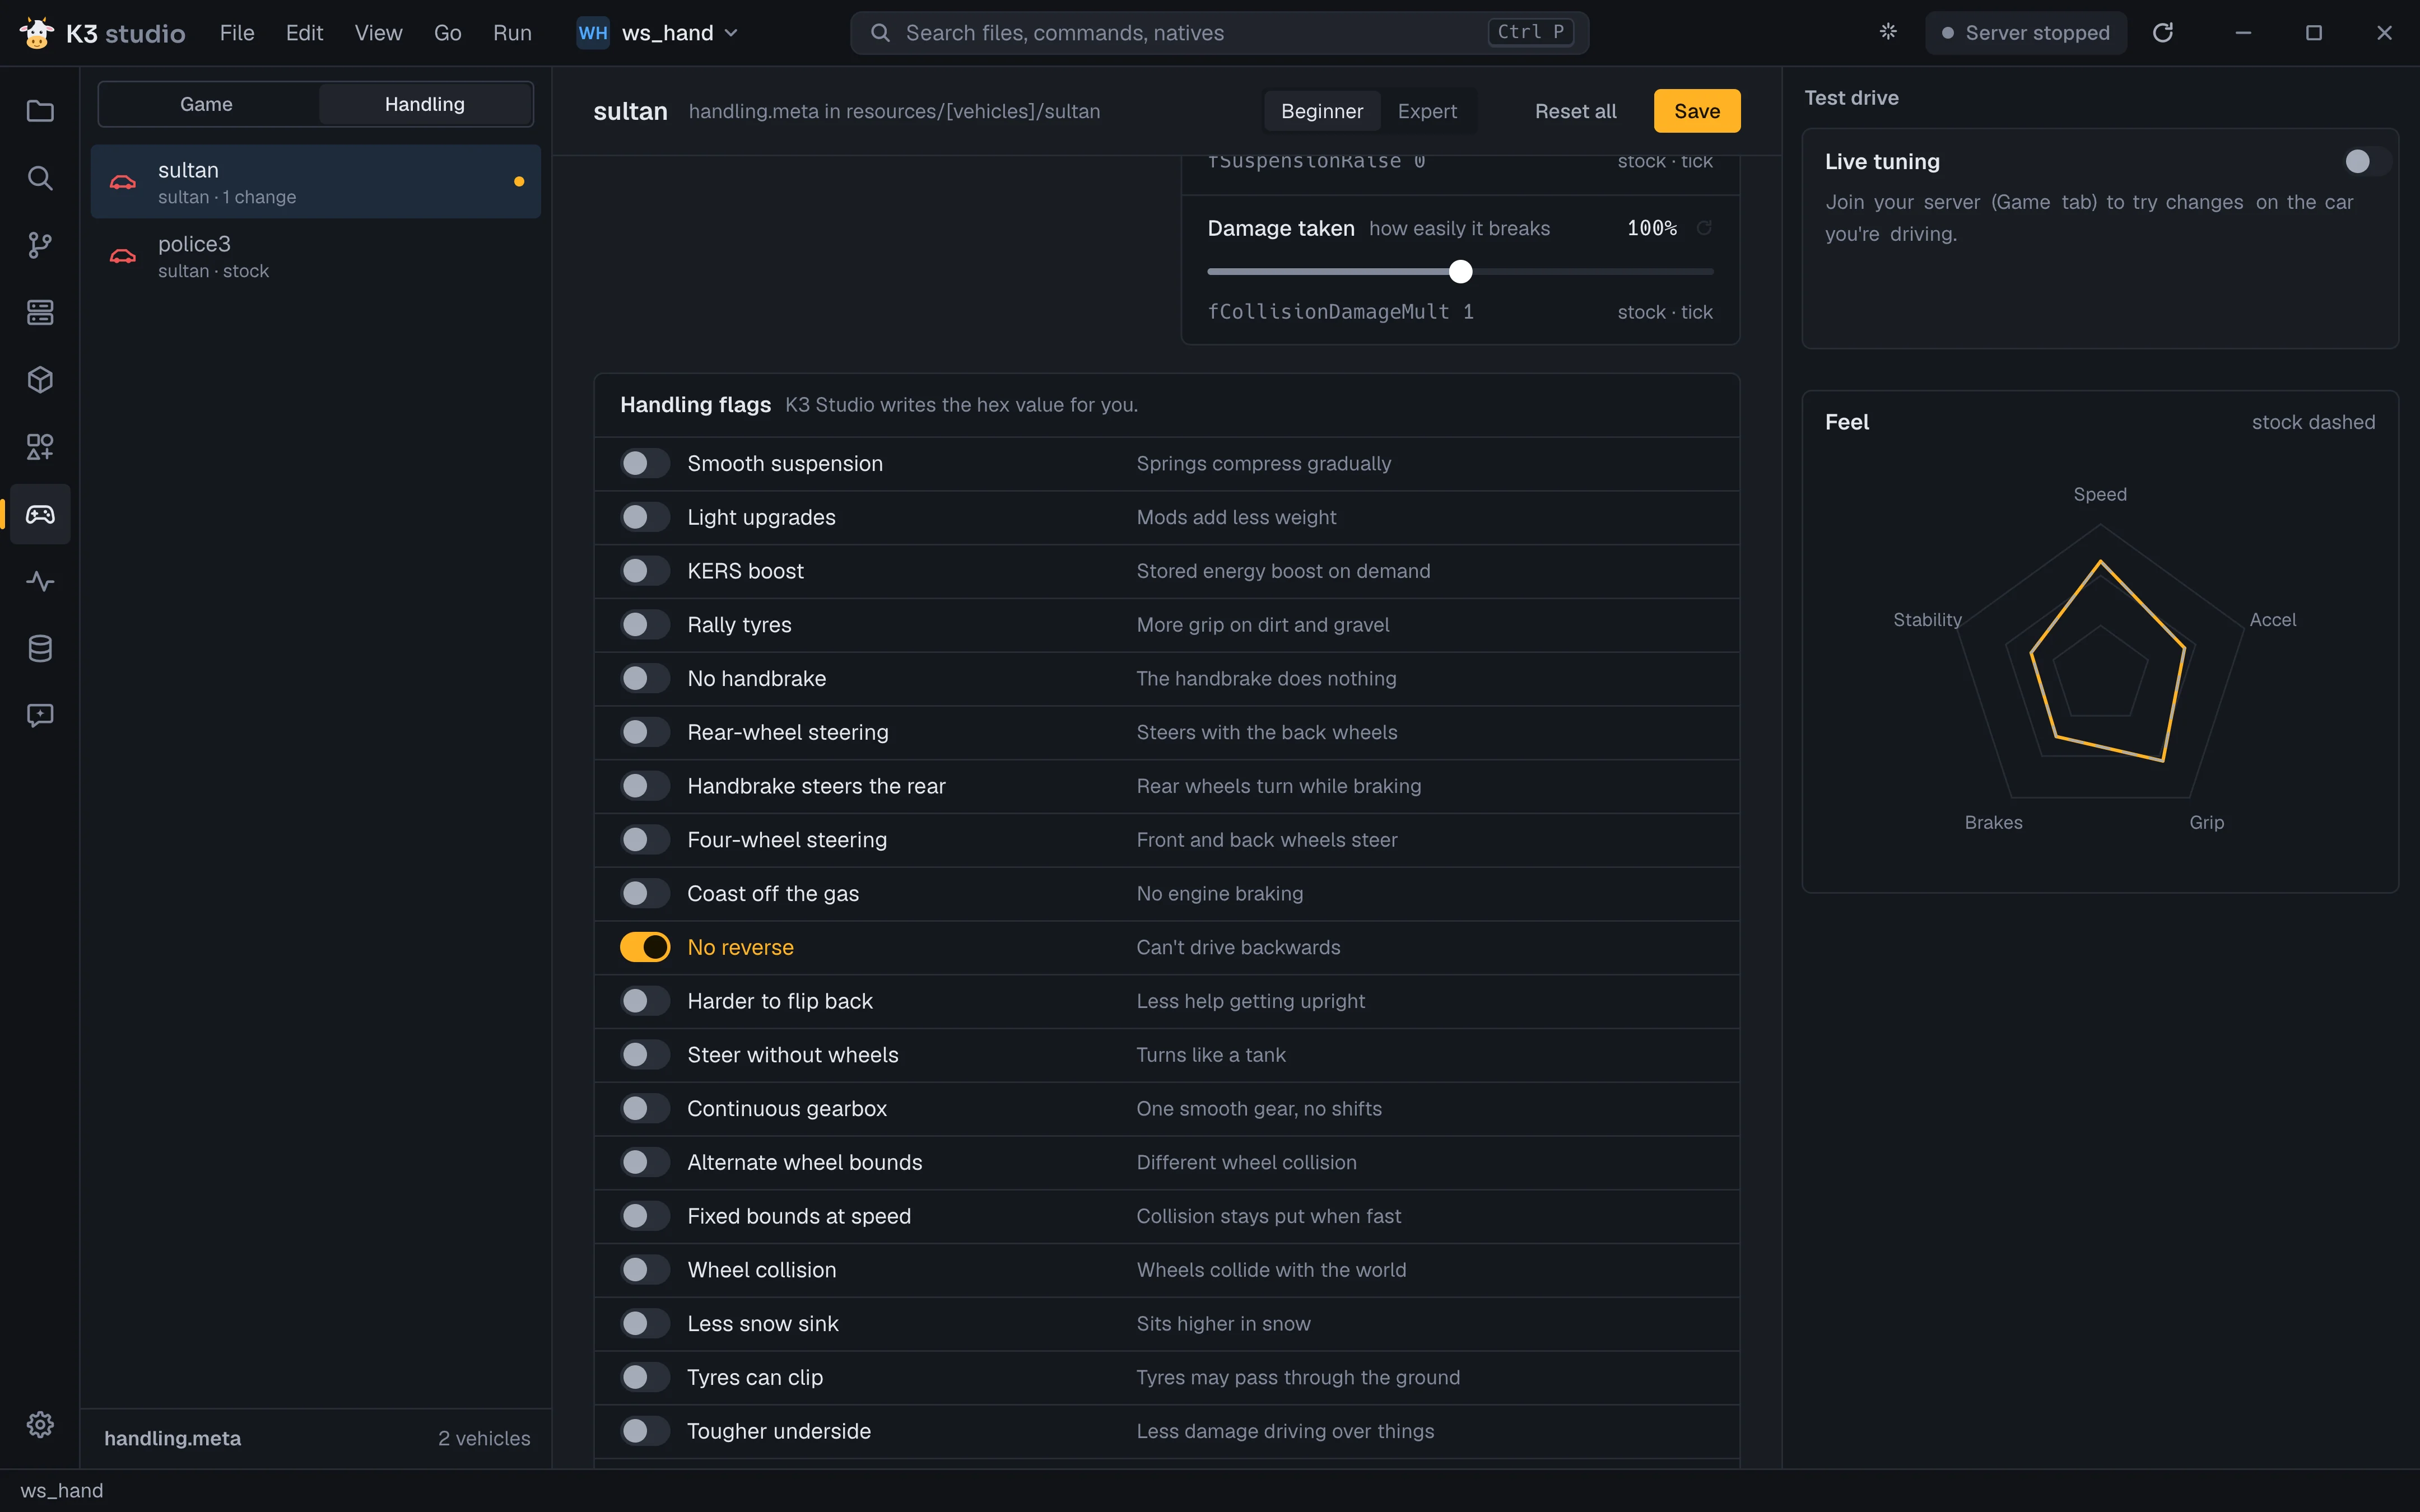
Task: Open the database icon in sidebar
Action: 40,648
